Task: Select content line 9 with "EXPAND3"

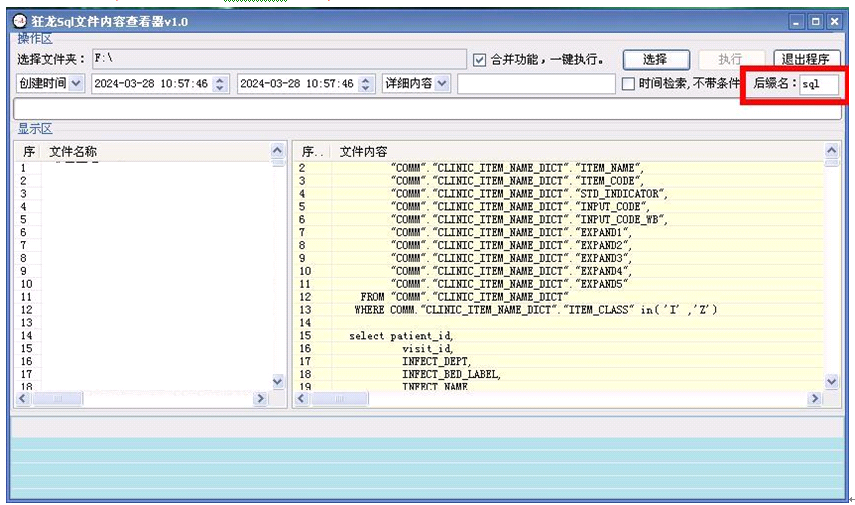Action: point(559,258)
